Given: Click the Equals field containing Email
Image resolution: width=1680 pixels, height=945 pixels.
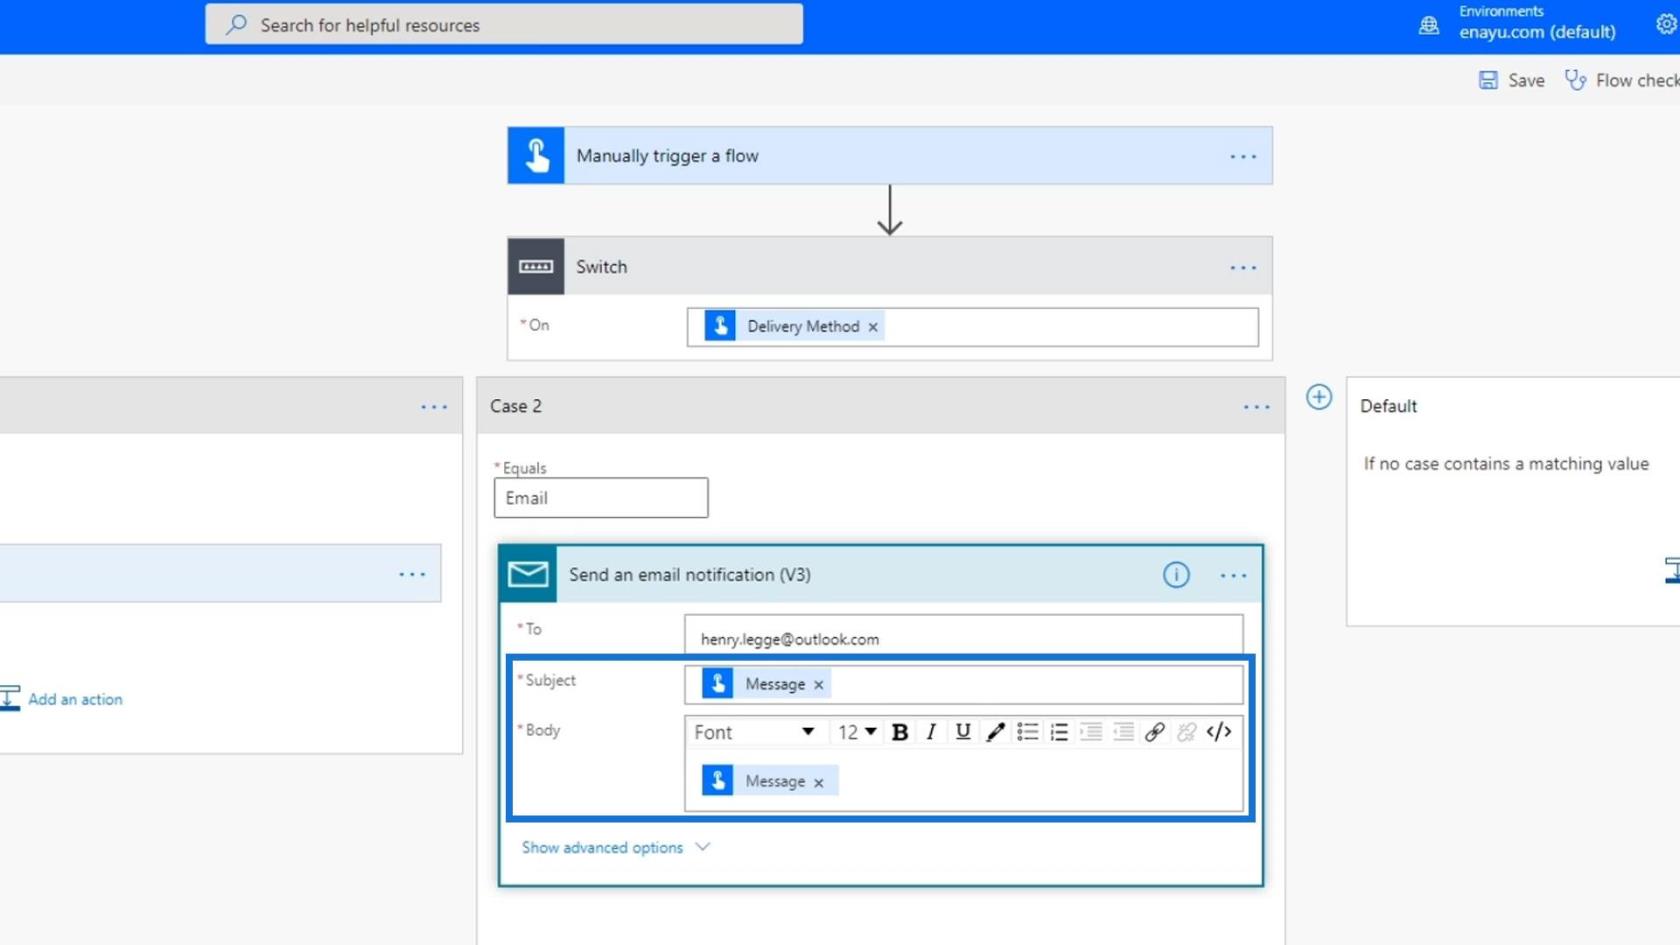Looking at the screenshot, I should pyautogui.click(x=601, y=498).
